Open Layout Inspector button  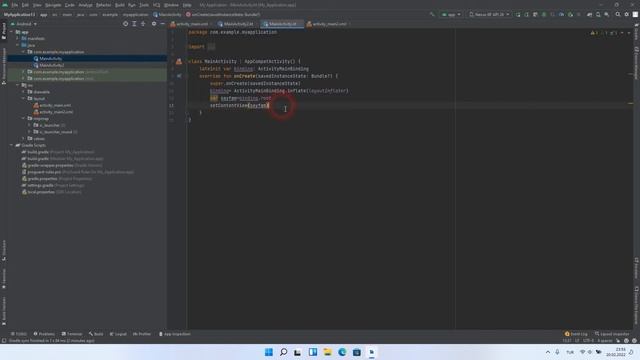pos(612,334)
